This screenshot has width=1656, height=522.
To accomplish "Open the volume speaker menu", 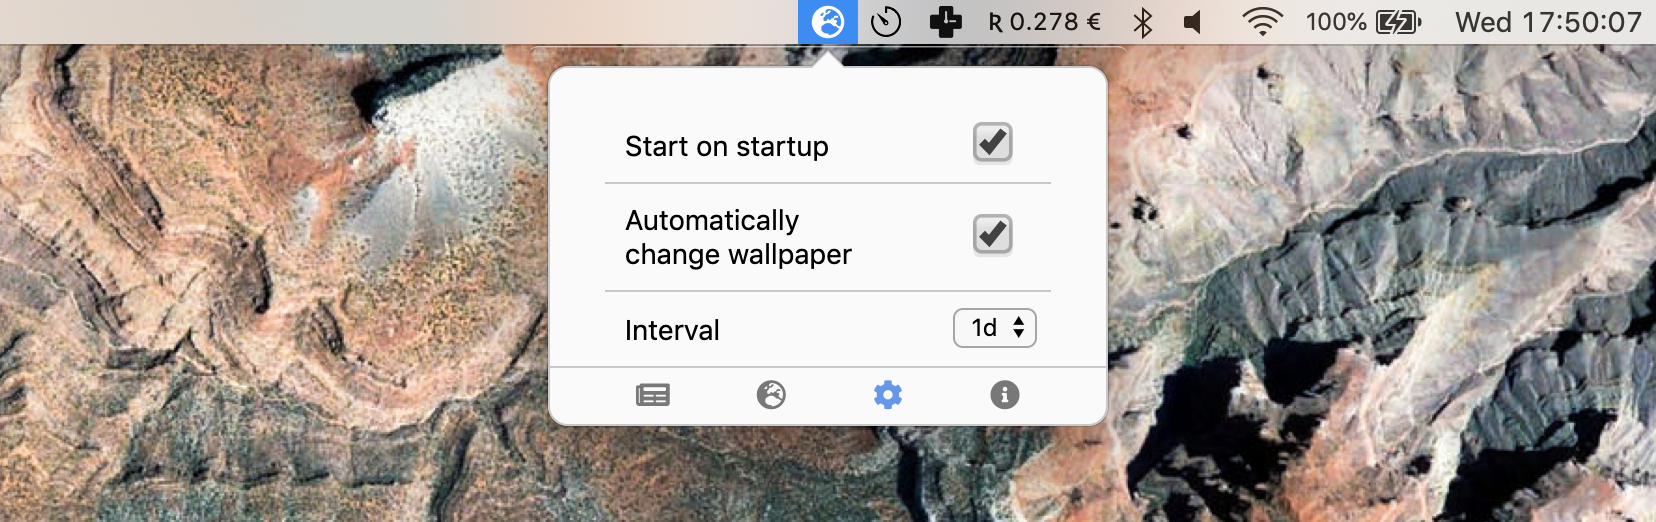I will tap(1192, 22).
